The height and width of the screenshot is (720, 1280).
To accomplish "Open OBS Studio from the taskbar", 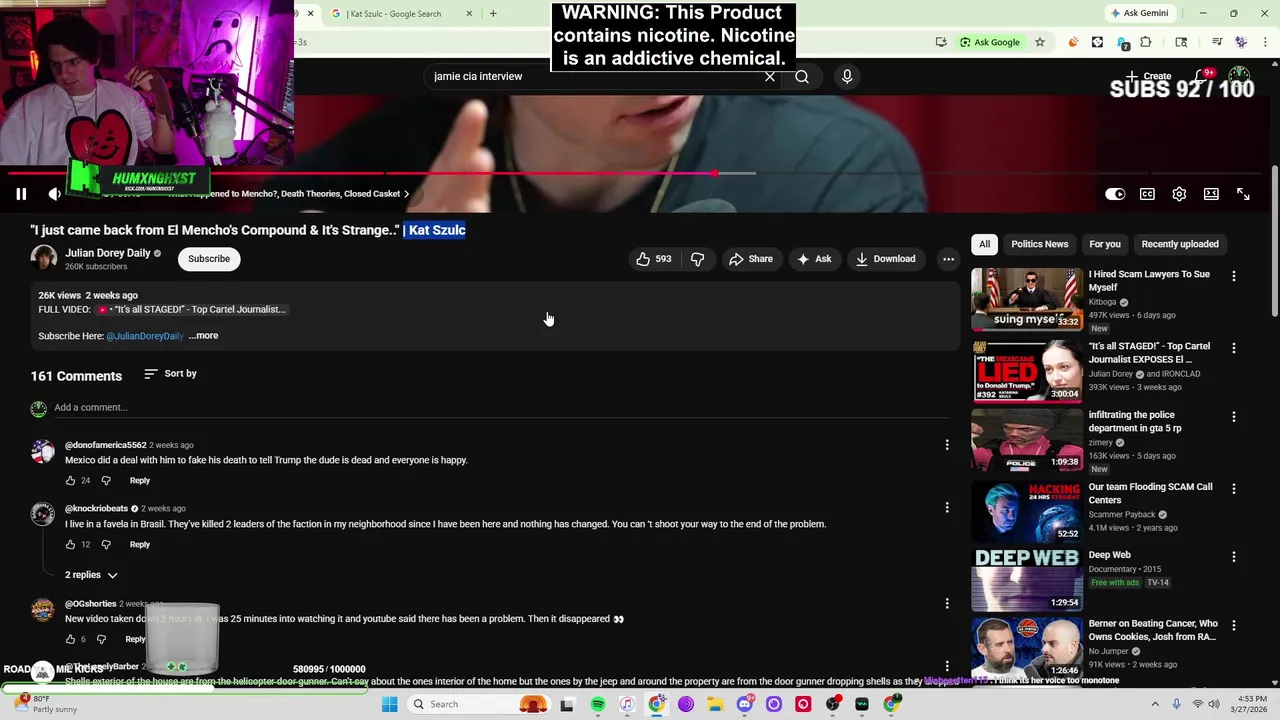I will [x=833, y=704].
